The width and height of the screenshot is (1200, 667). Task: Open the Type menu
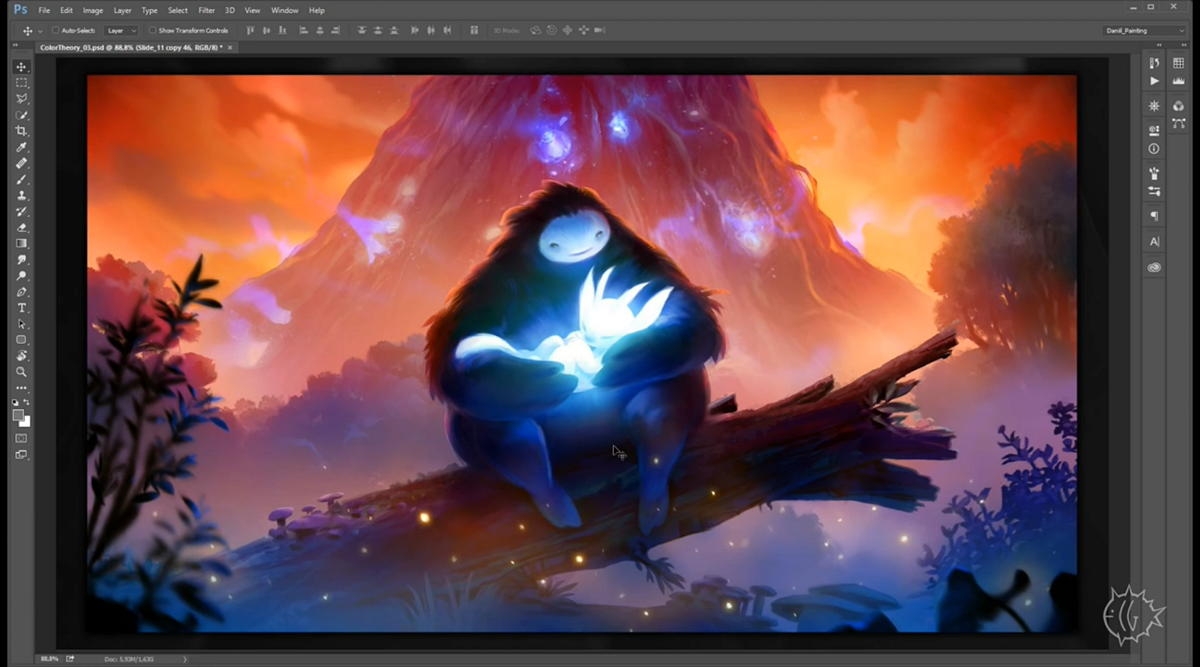pyautogui.click(x=149, y=10)
